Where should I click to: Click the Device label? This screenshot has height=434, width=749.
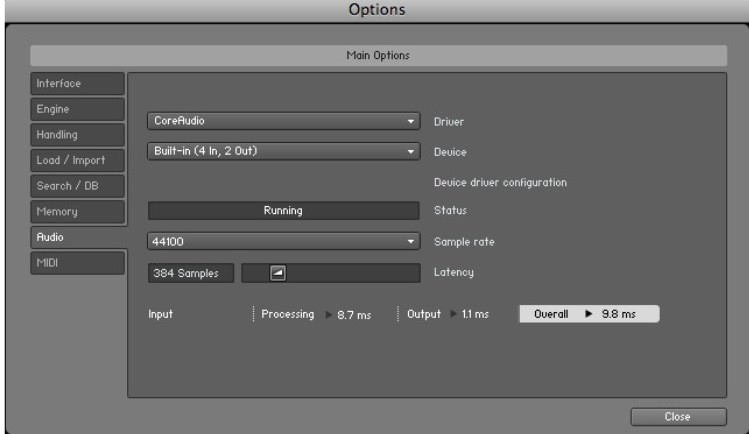tap(450, 152)
